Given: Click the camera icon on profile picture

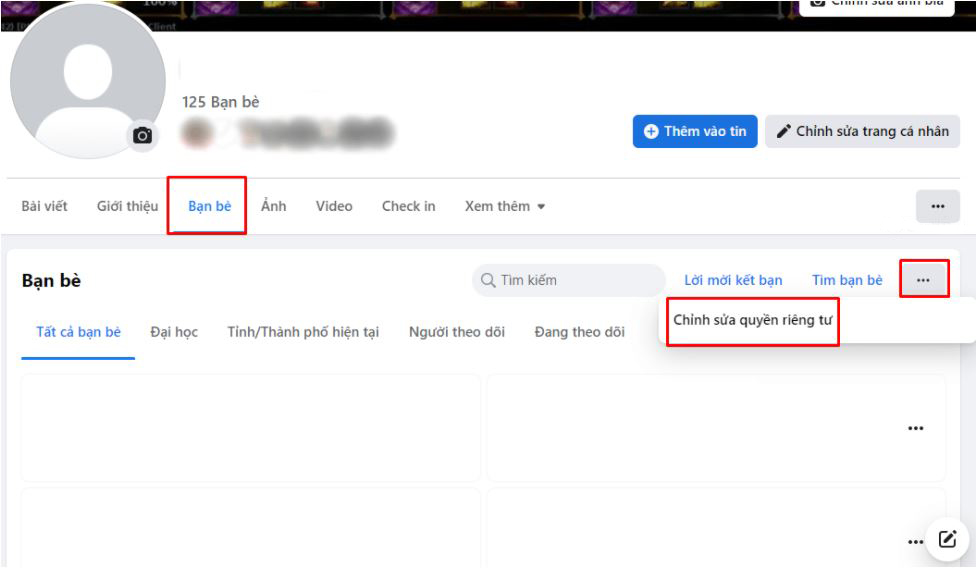Looking at the screenshot, I should 143,135.
